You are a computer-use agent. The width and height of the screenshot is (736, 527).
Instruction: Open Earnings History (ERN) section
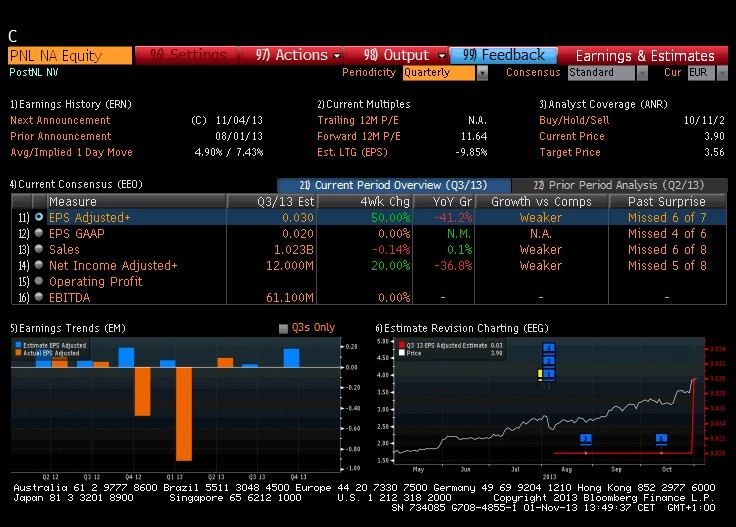71,104
